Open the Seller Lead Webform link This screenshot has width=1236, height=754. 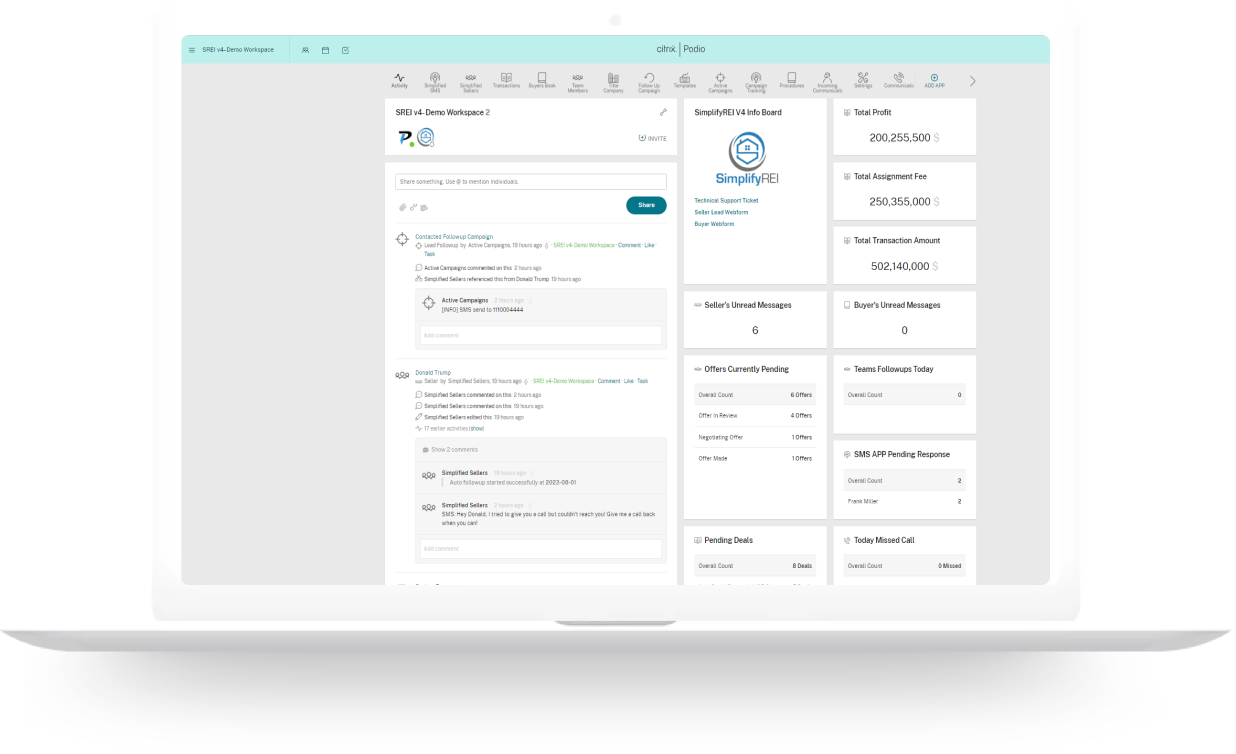tap(721, 212)
